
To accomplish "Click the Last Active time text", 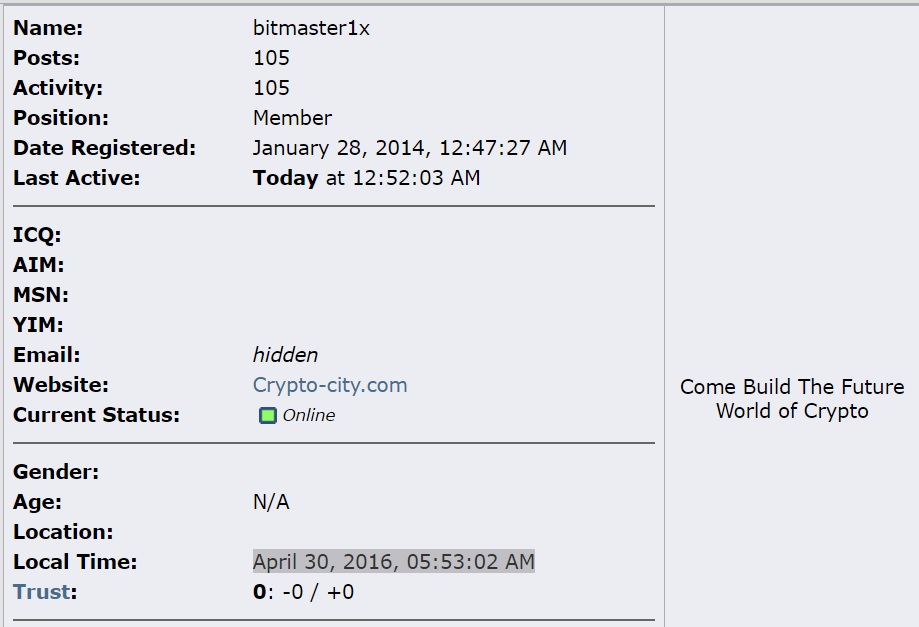I will point(366,178).
